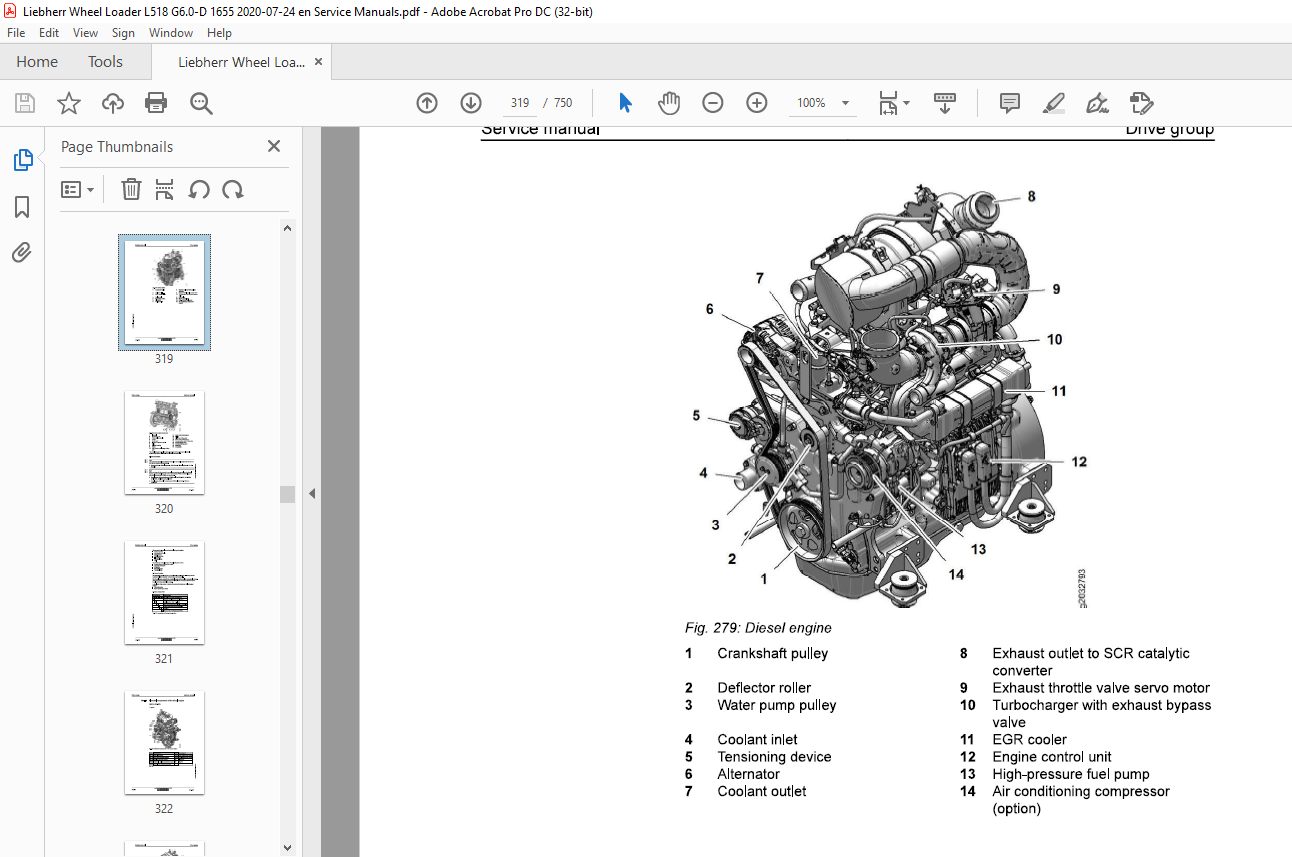The image size is (1292, 857).
Task: Select the highlight text pen tool
Action: click(x=1053, y=103)
